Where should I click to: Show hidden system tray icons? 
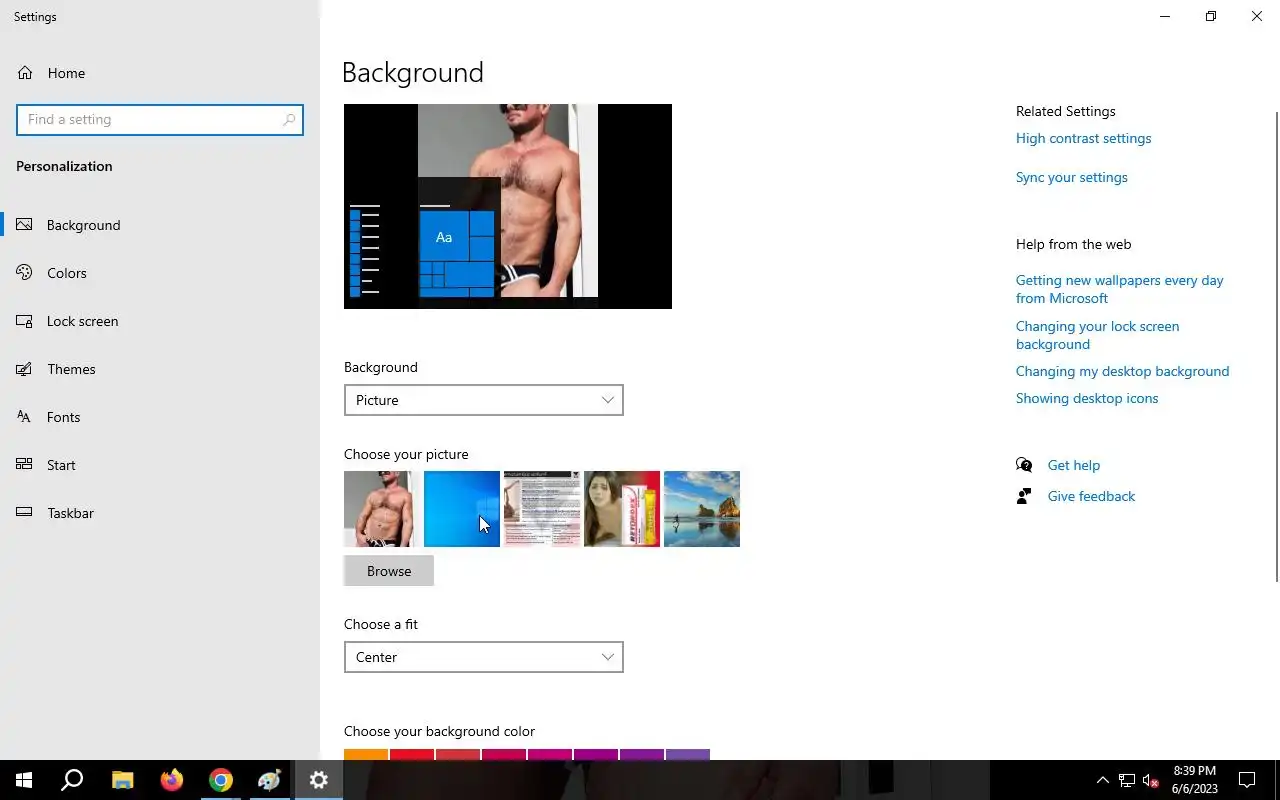coord(1103,780)
